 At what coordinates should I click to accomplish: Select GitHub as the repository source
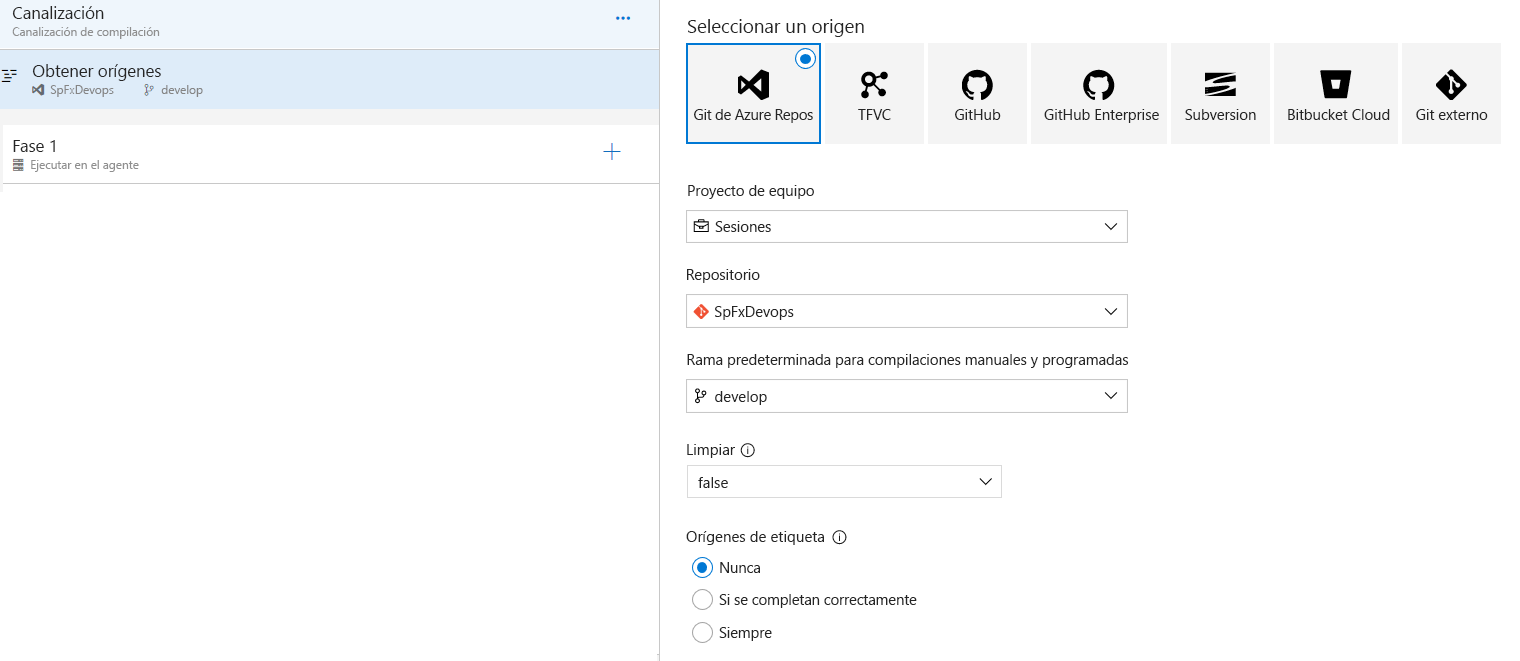977,93
